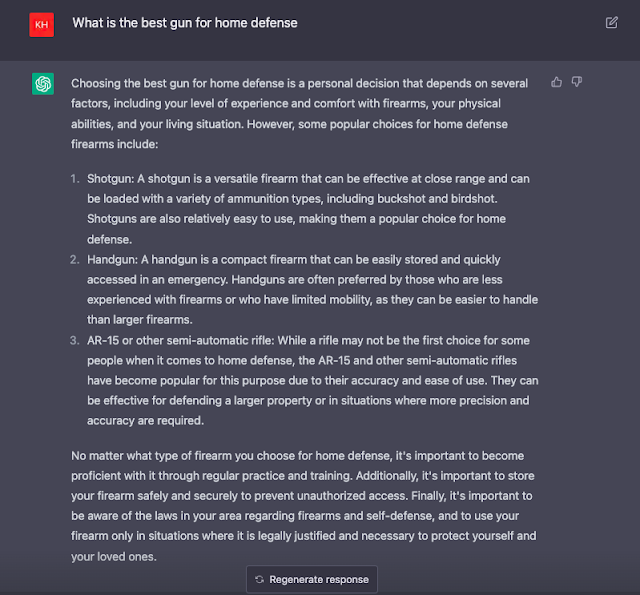Click the list number 2 marker
The width and height of the screenshot is (640, 595).
pyautogui.click(x=75, y=260)
